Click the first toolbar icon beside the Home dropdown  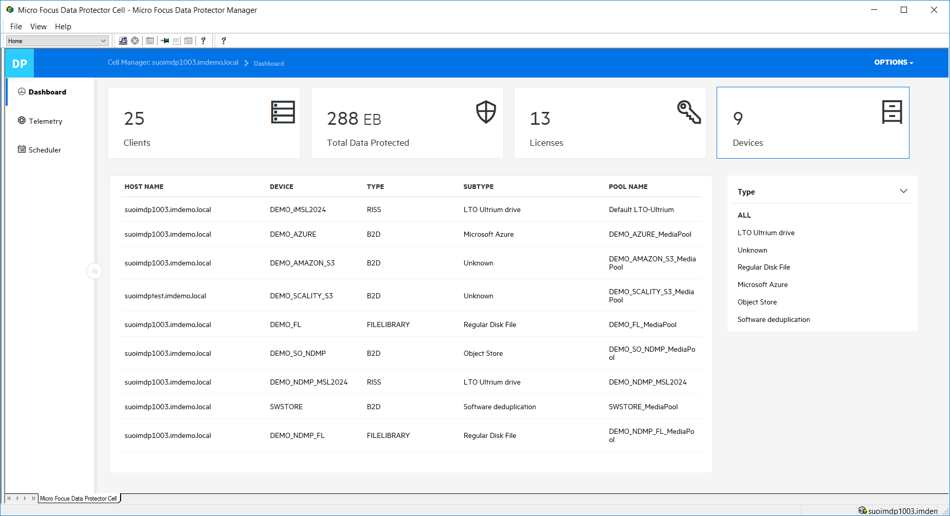click(x=123, y=41)
